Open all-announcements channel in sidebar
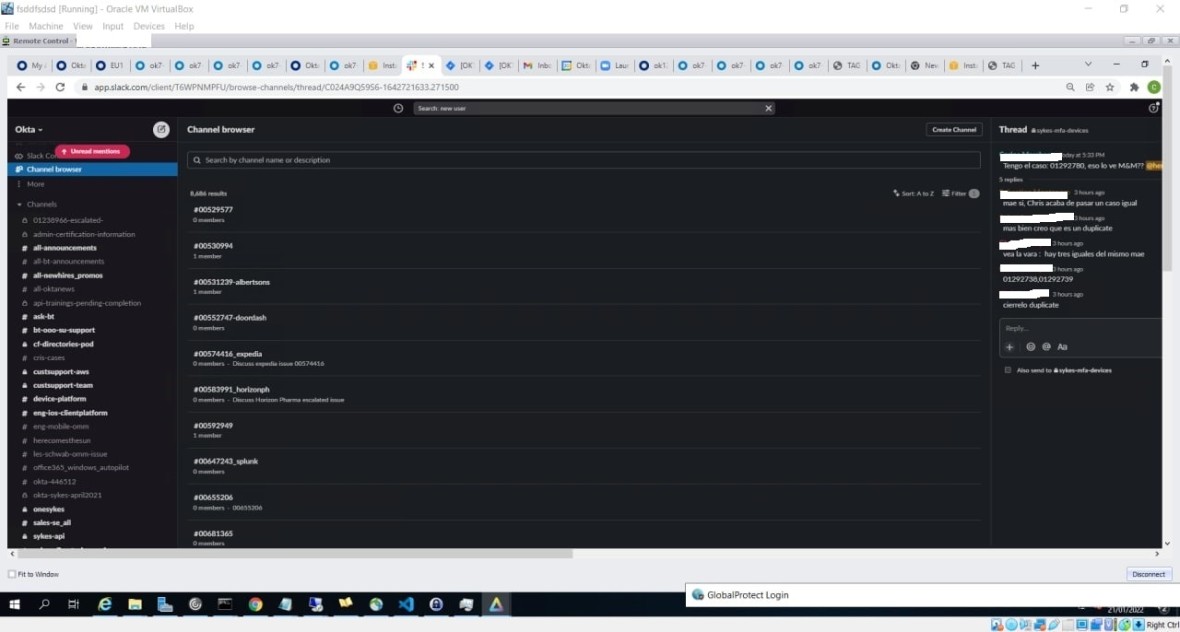This screenshot has width=1180, height=632. (65, 248)
